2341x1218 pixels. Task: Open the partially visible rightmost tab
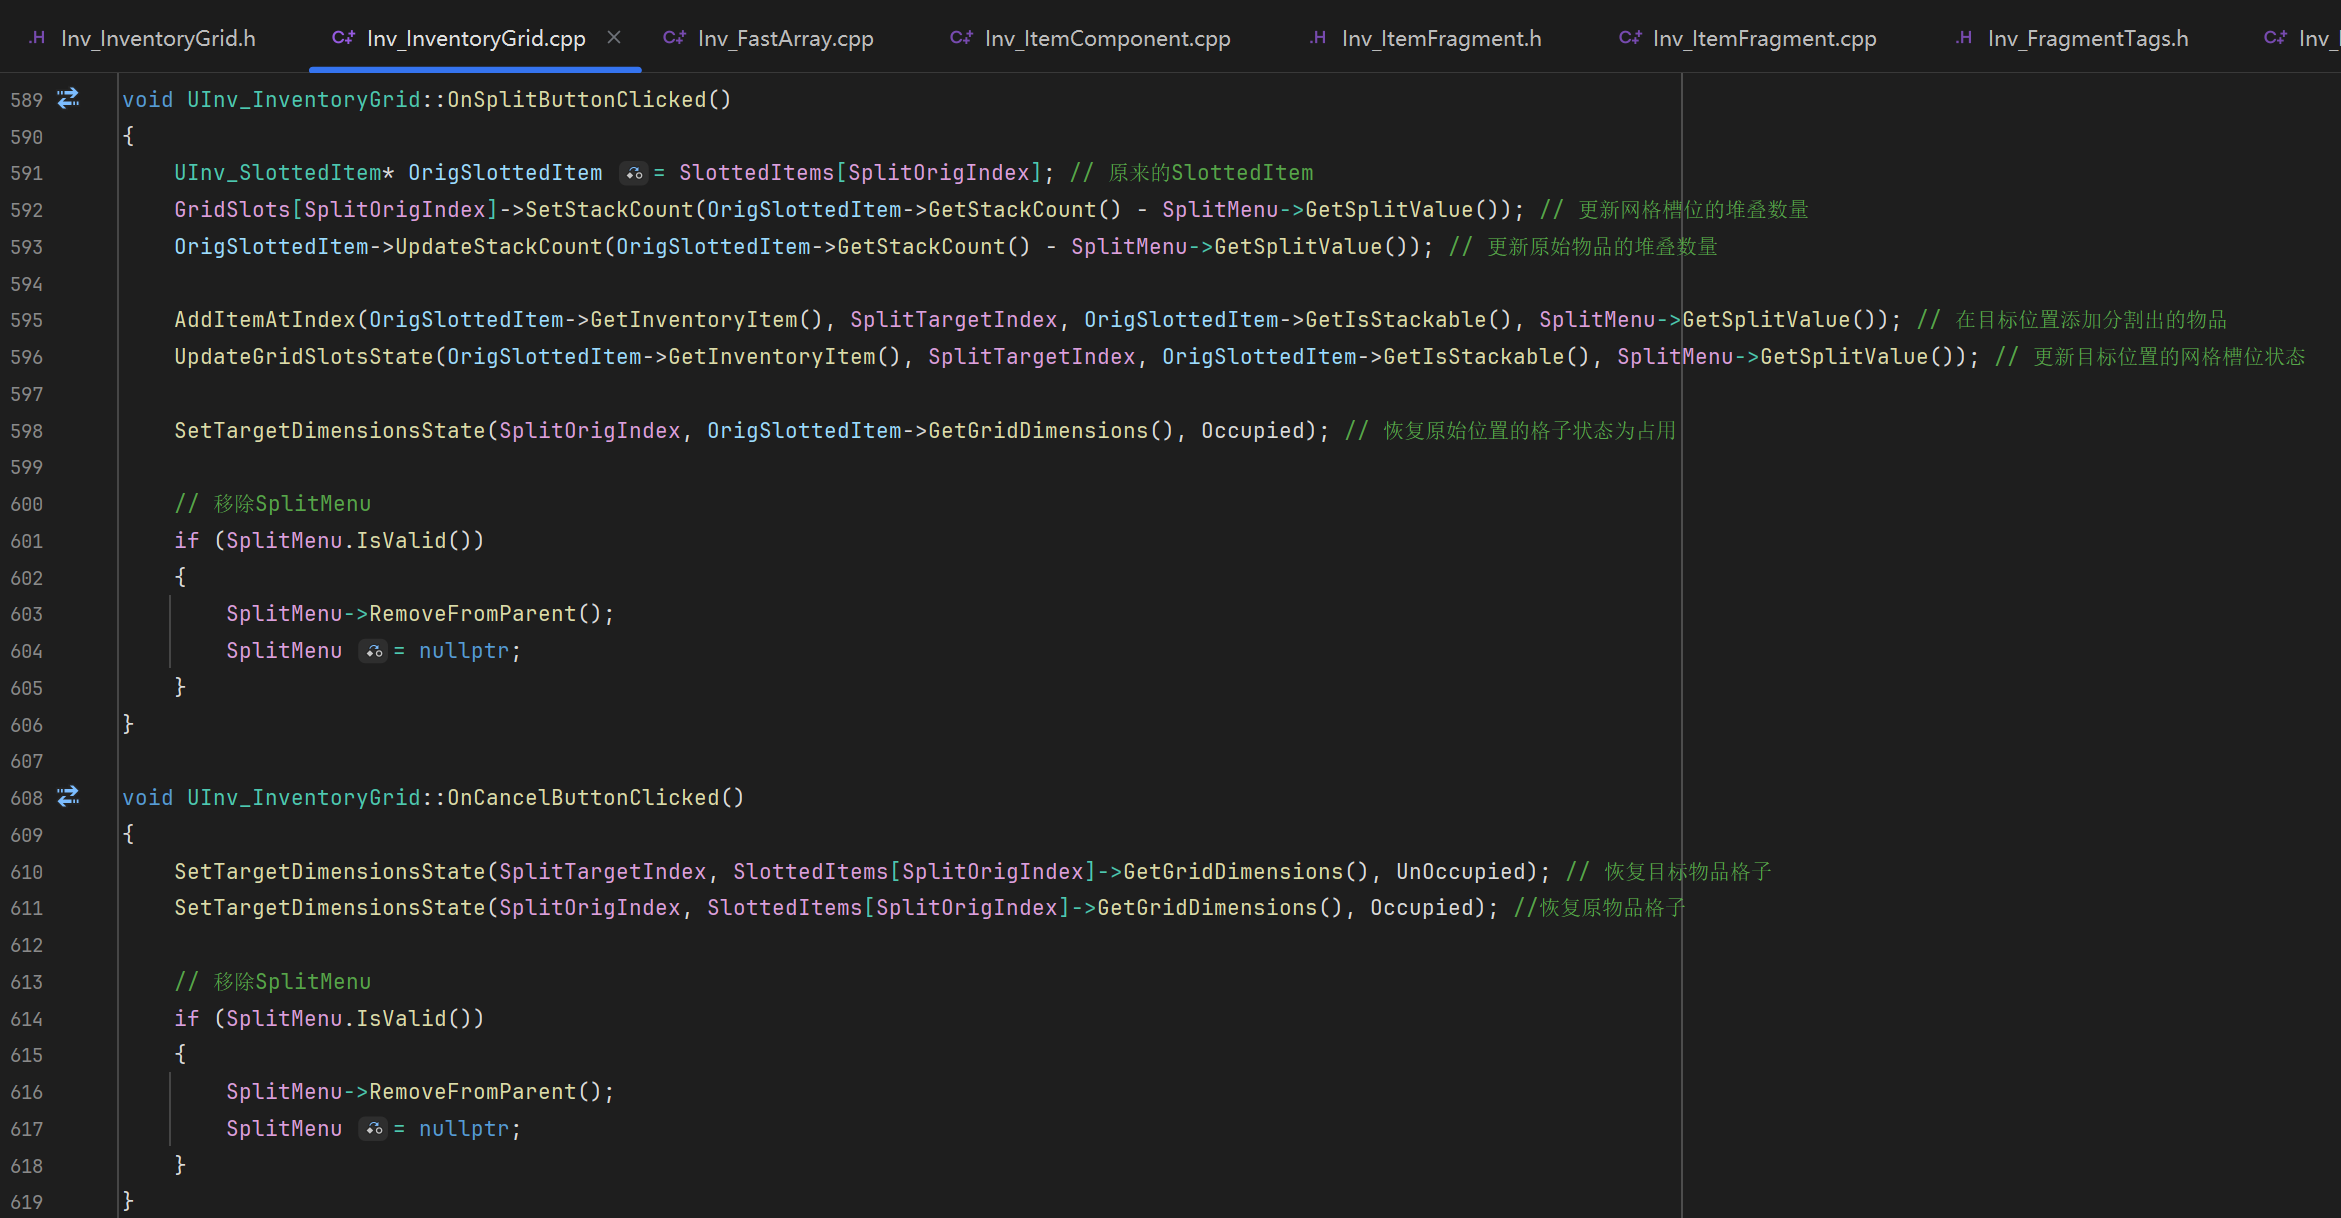(2310, 38)
